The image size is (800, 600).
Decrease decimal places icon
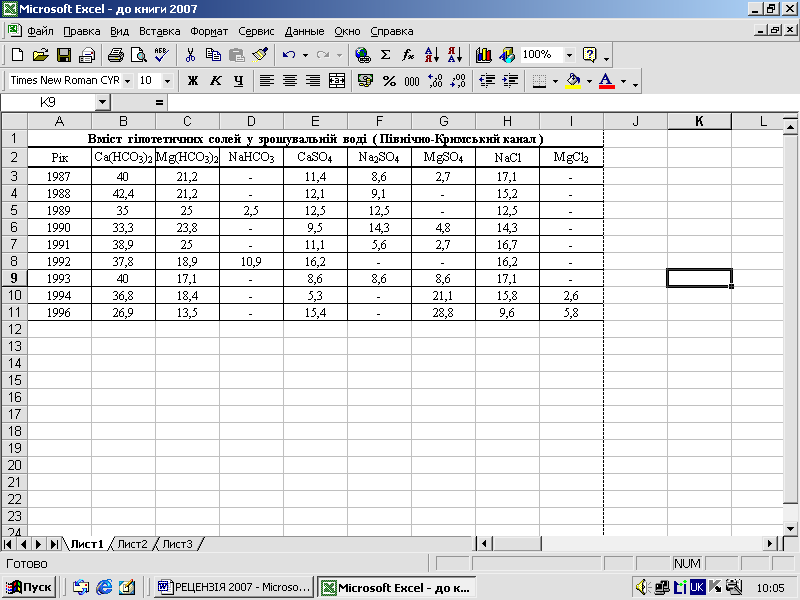click(458, 81)
